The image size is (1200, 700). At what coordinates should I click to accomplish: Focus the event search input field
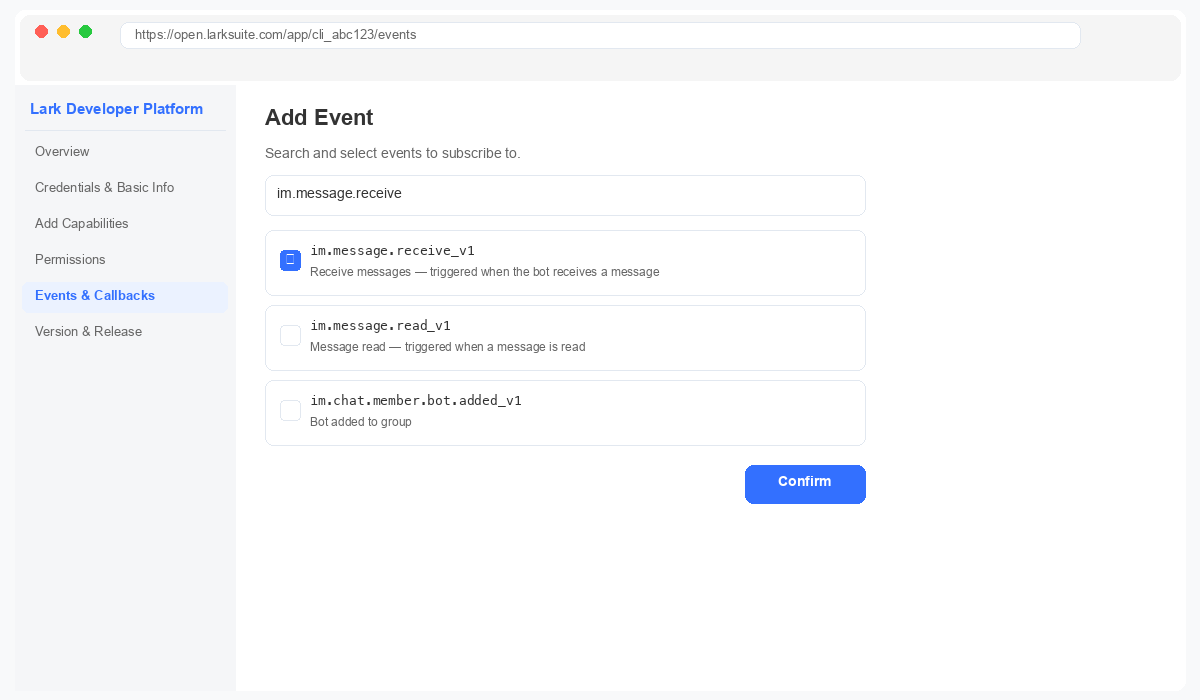click(x=565, y=195)
